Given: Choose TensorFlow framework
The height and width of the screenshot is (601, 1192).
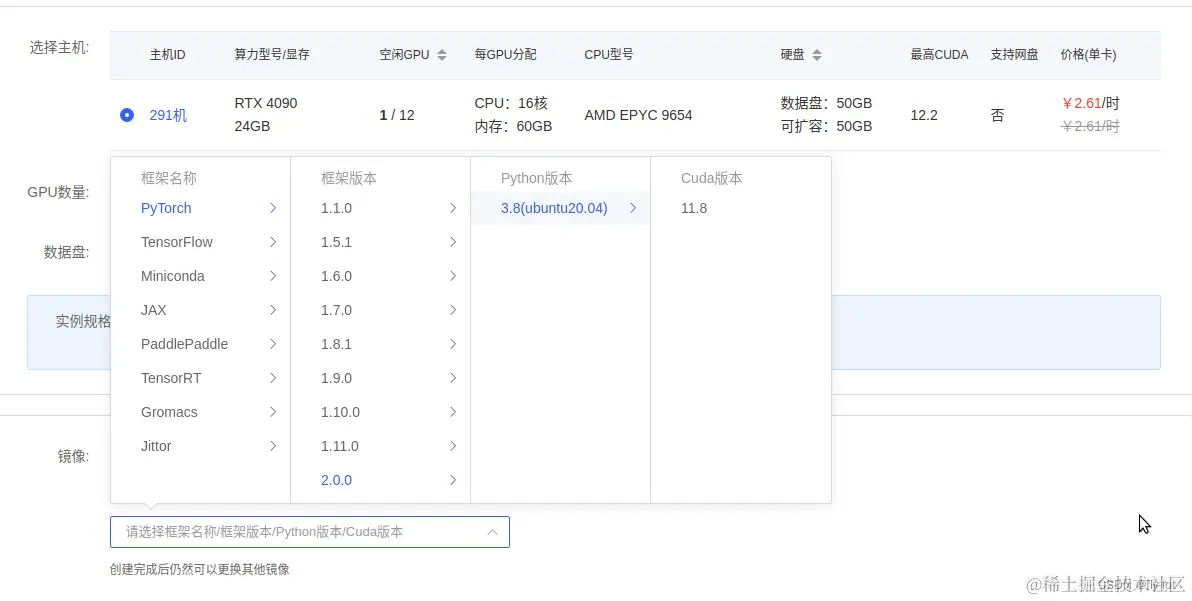Looking at the screenshot, I should (x=176, y=242).
